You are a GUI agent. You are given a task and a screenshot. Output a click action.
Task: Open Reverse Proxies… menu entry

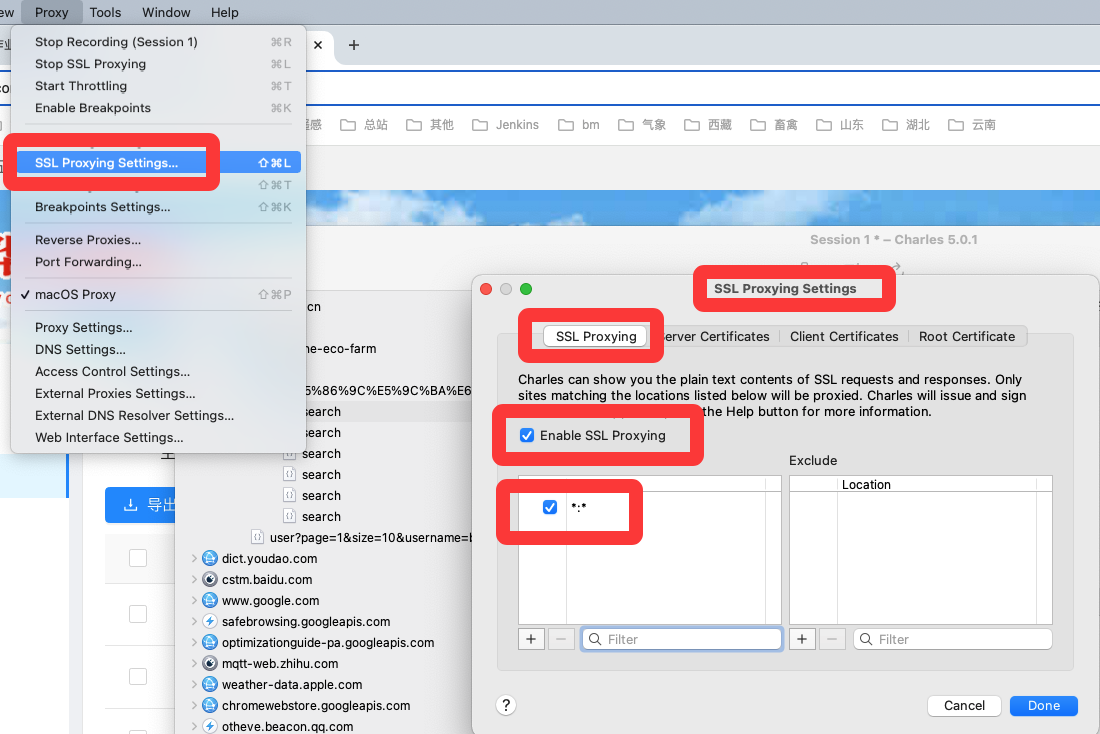pos(159,240)
